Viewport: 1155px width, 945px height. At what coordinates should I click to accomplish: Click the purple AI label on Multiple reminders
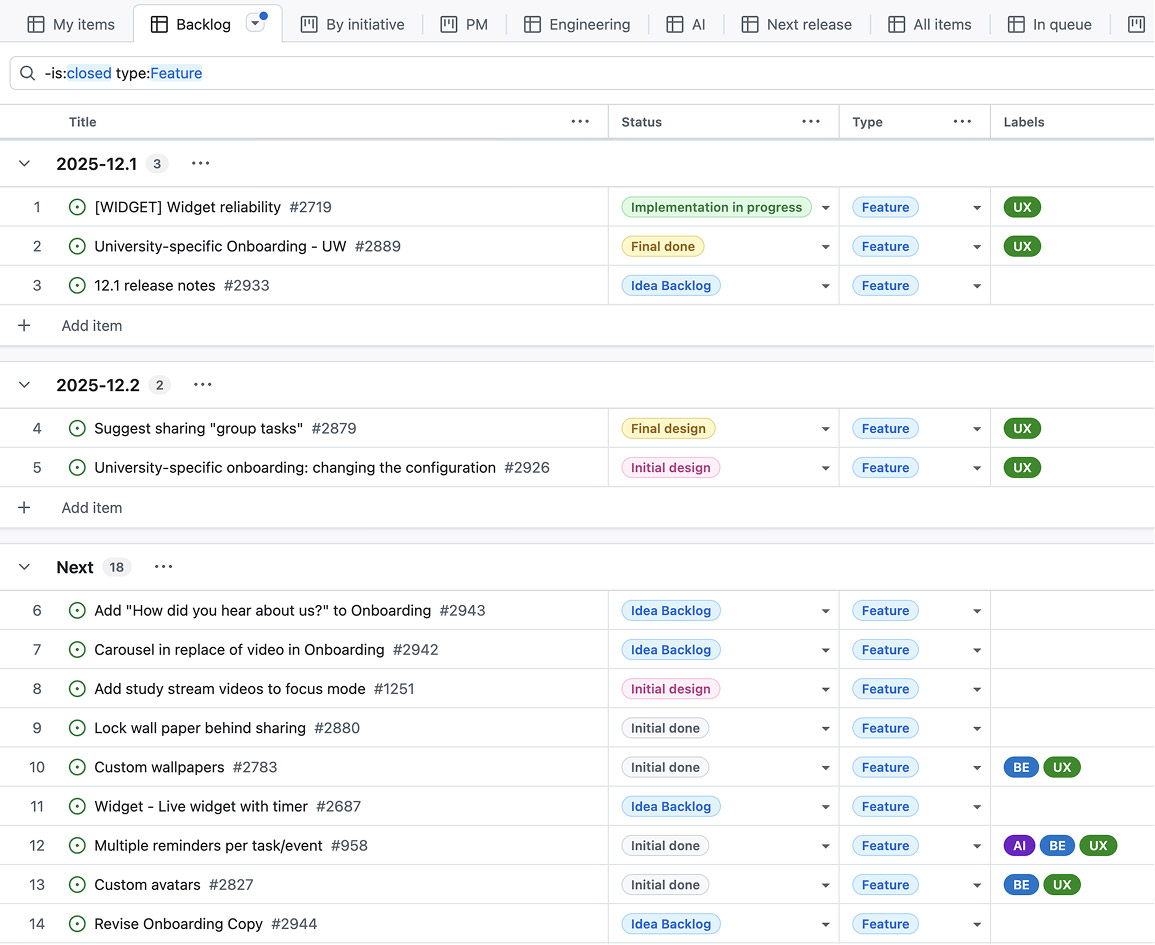pos(1019,846)
